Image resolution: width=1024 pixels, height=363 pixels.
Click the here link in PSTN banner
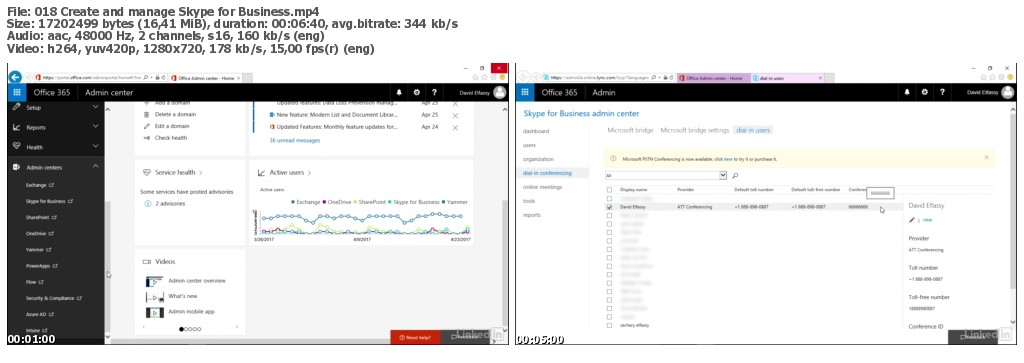[x=728, y=159]
